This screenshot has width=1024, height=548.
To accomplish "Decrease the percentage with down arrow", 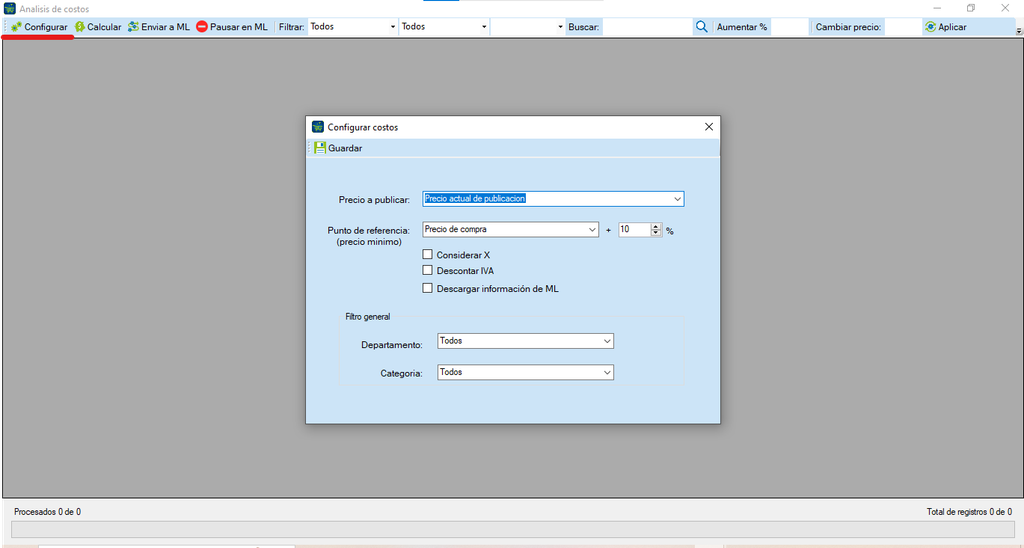I will pos(656,233).
